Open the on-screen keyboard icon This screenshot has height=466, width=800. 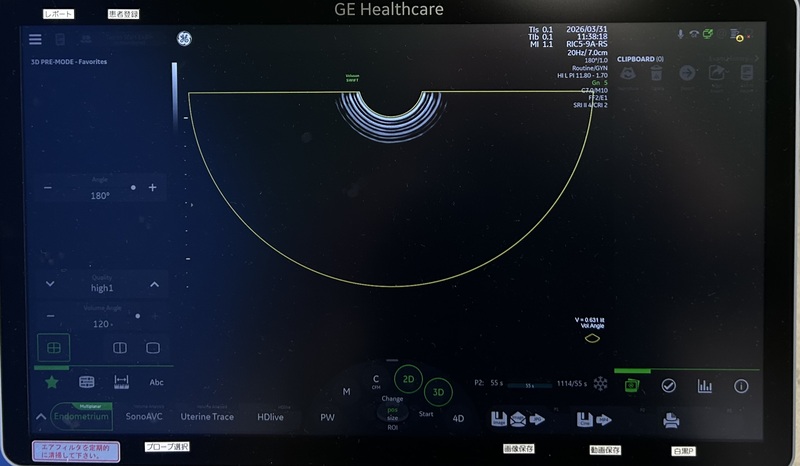(86, 382)
